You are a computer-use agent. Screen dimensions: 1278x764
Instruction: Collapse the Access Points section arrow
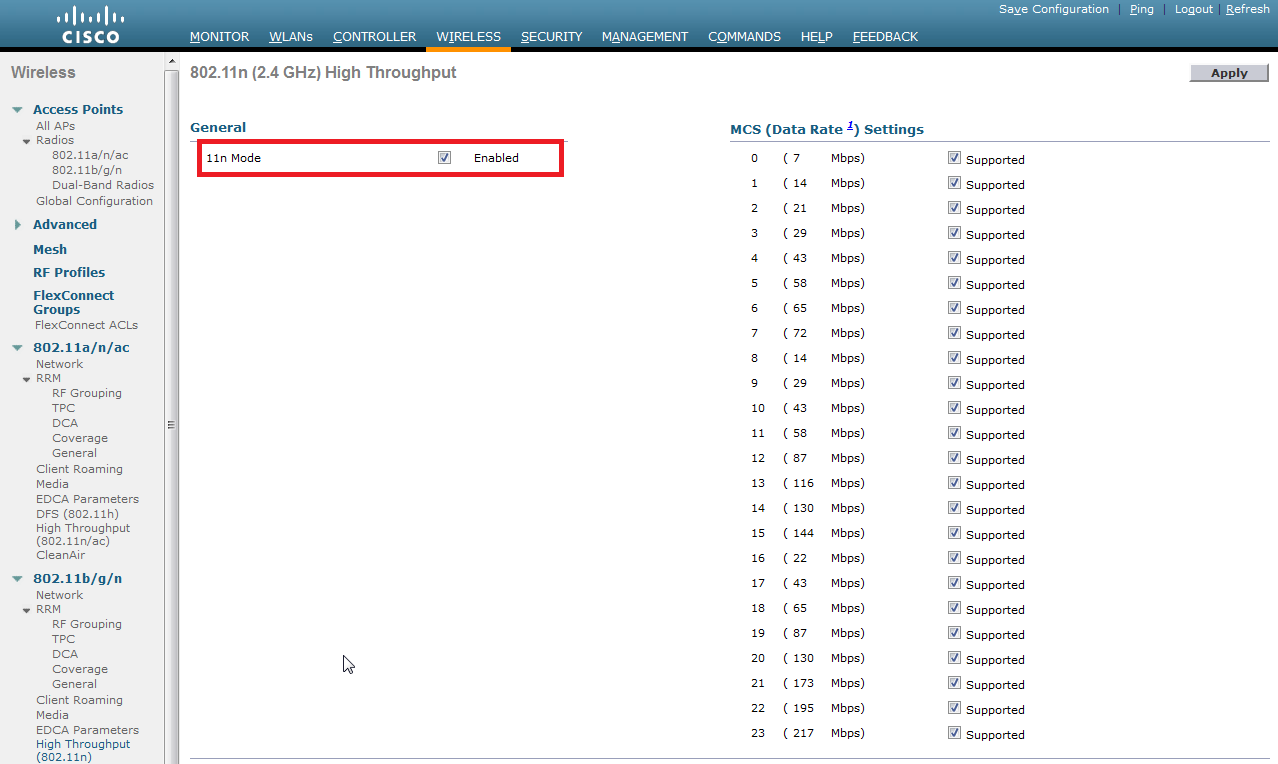pos(18,110)
